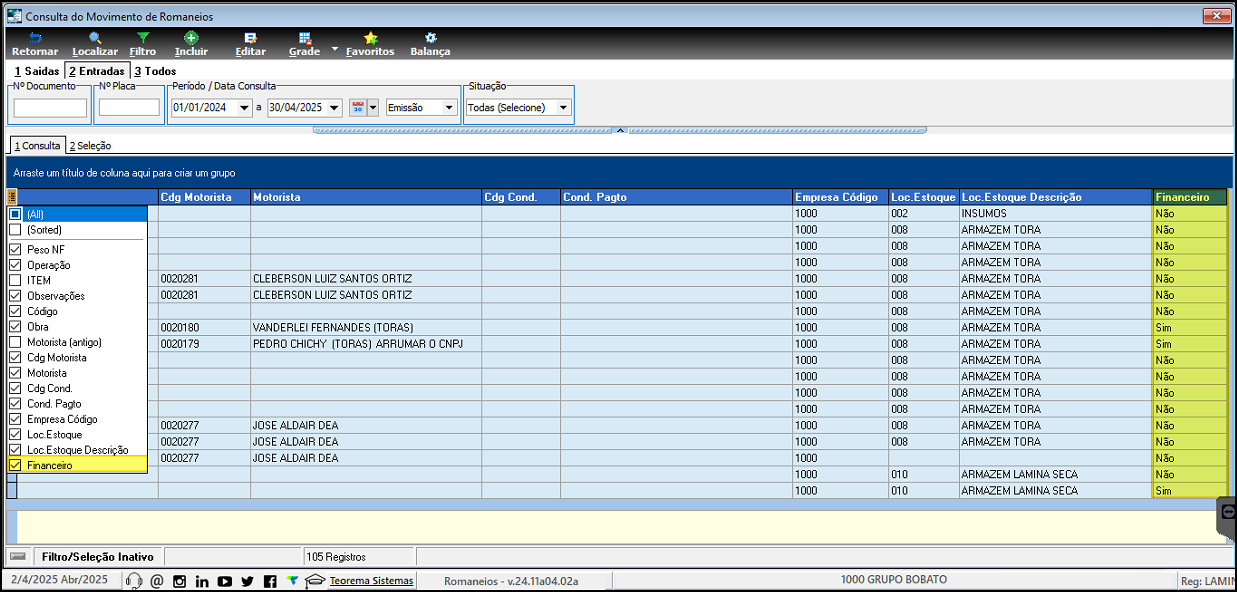Uncheck the Empresa Código column checkbox
Viewport: 1237px width, 592px height.
[x=15, y=419]
